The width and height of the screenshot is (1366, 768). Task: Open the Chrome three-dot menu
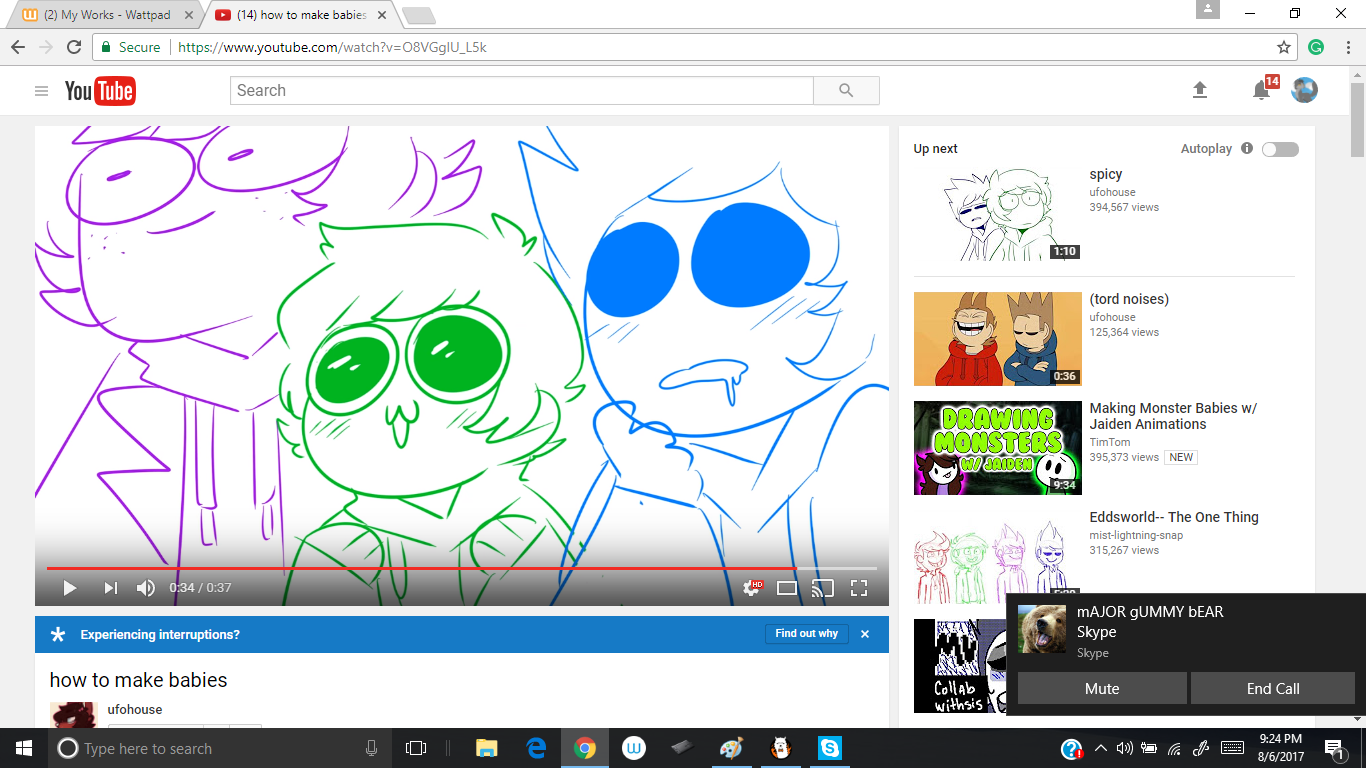[x=1346, y=47]
